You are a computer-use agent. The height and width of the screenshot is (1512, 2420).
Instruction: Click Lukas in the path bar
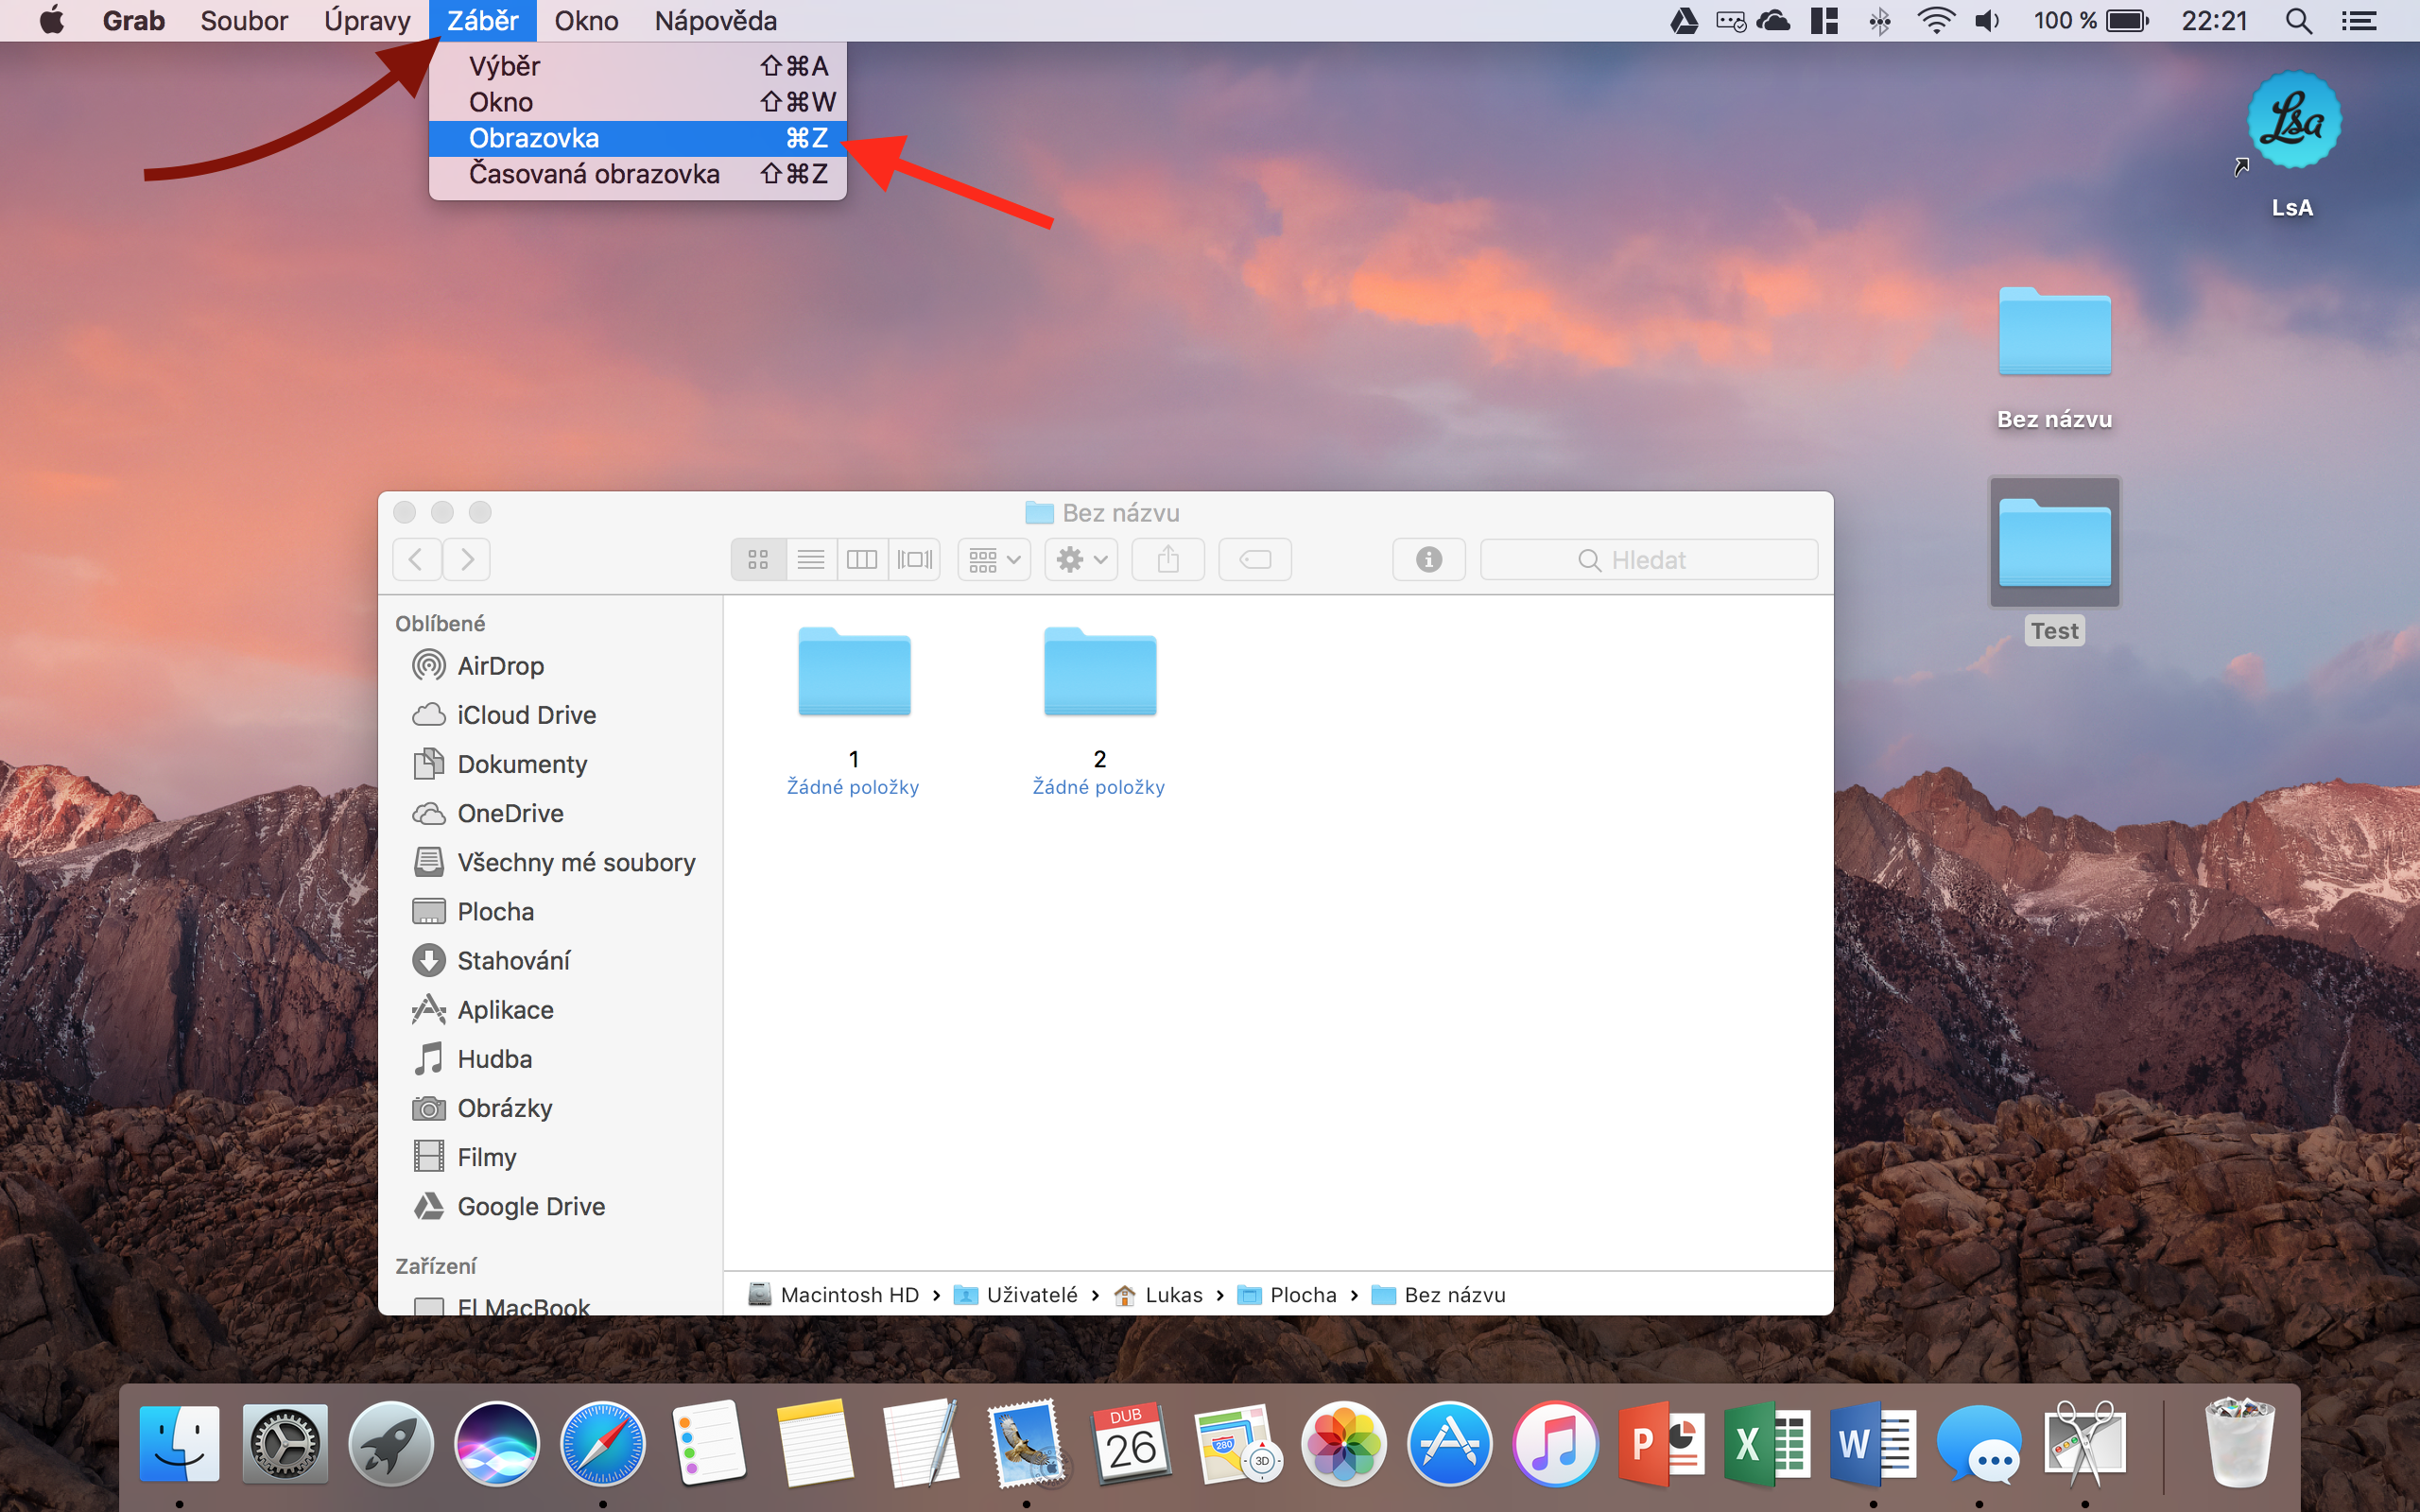[1172, 1295]
